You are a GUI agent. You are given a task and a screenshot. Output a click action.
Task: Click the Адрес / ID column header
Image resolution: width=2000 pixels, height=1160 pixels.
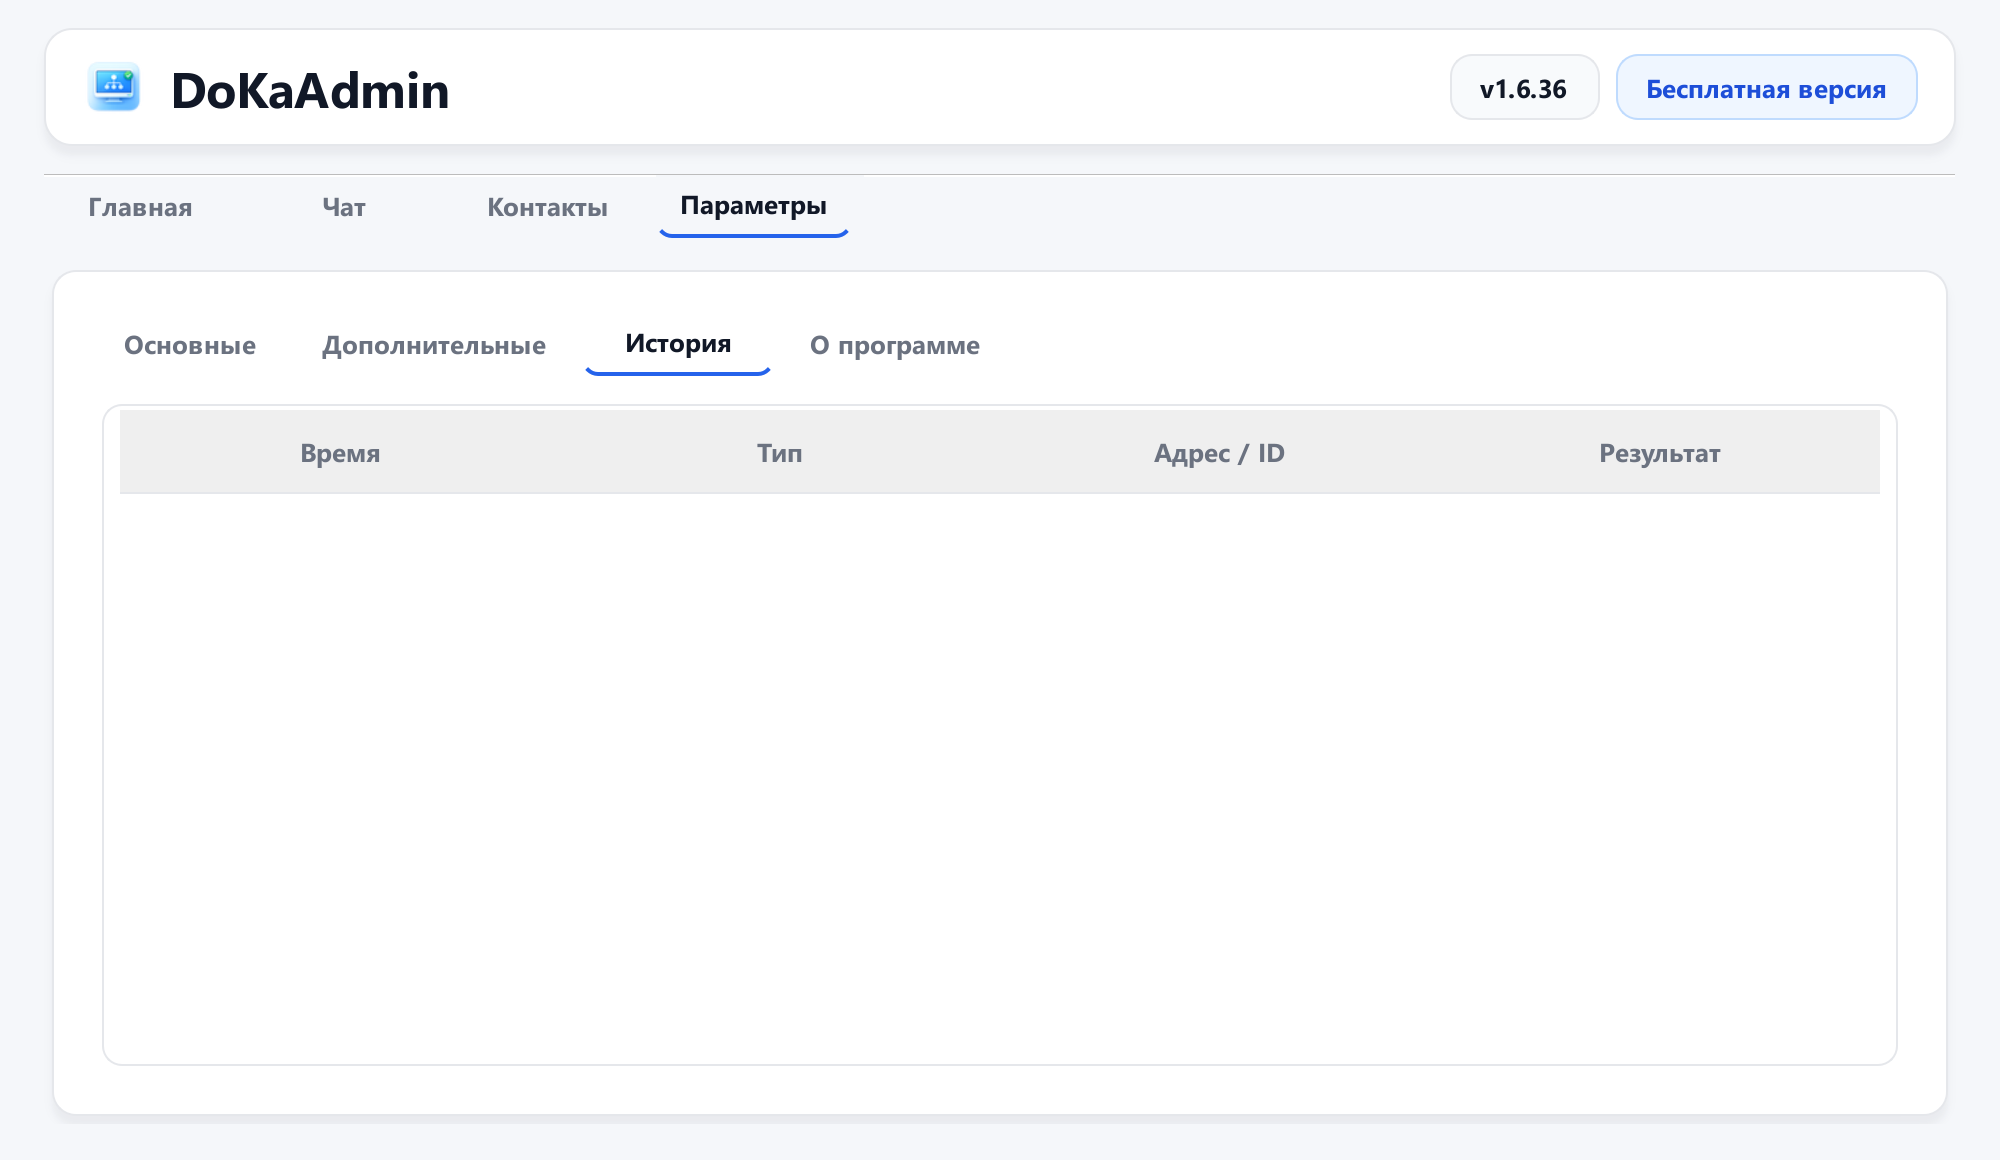(1220, 453)
